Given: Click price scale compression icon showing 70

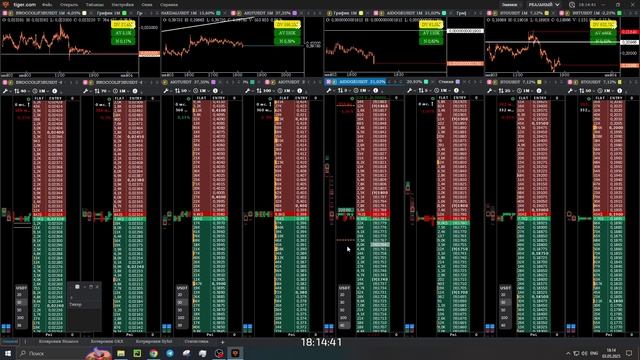Looking at the screenshot, I should (97, 91).
